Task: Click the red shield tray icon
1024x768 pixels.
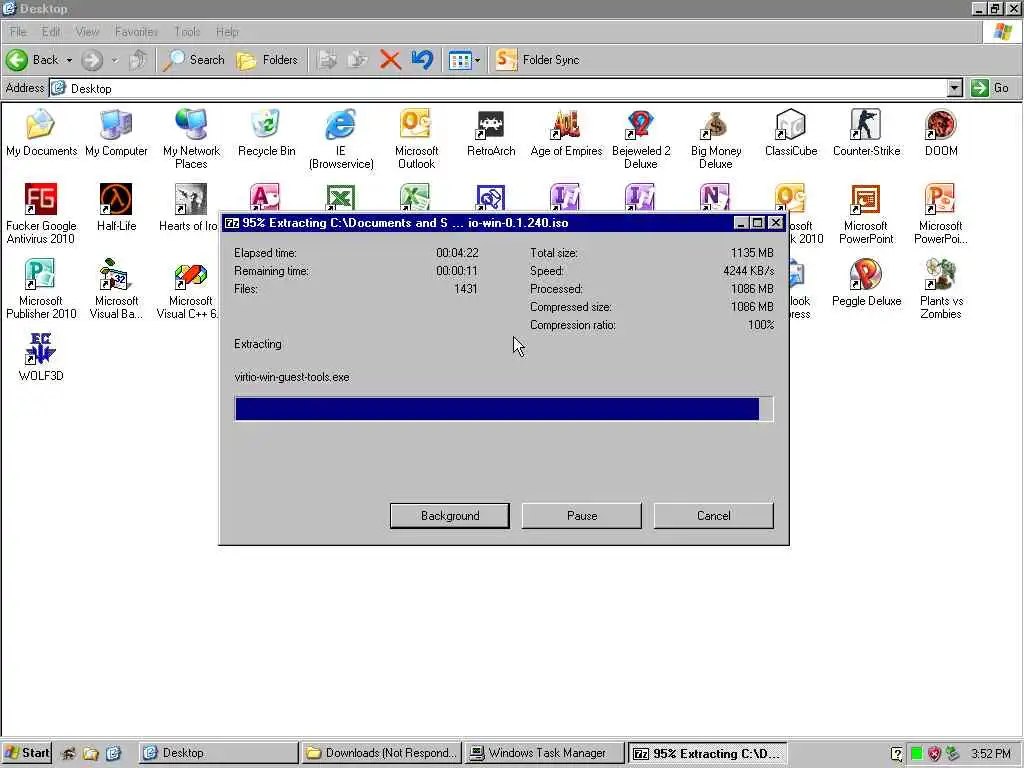Action: tap(934, 754)
